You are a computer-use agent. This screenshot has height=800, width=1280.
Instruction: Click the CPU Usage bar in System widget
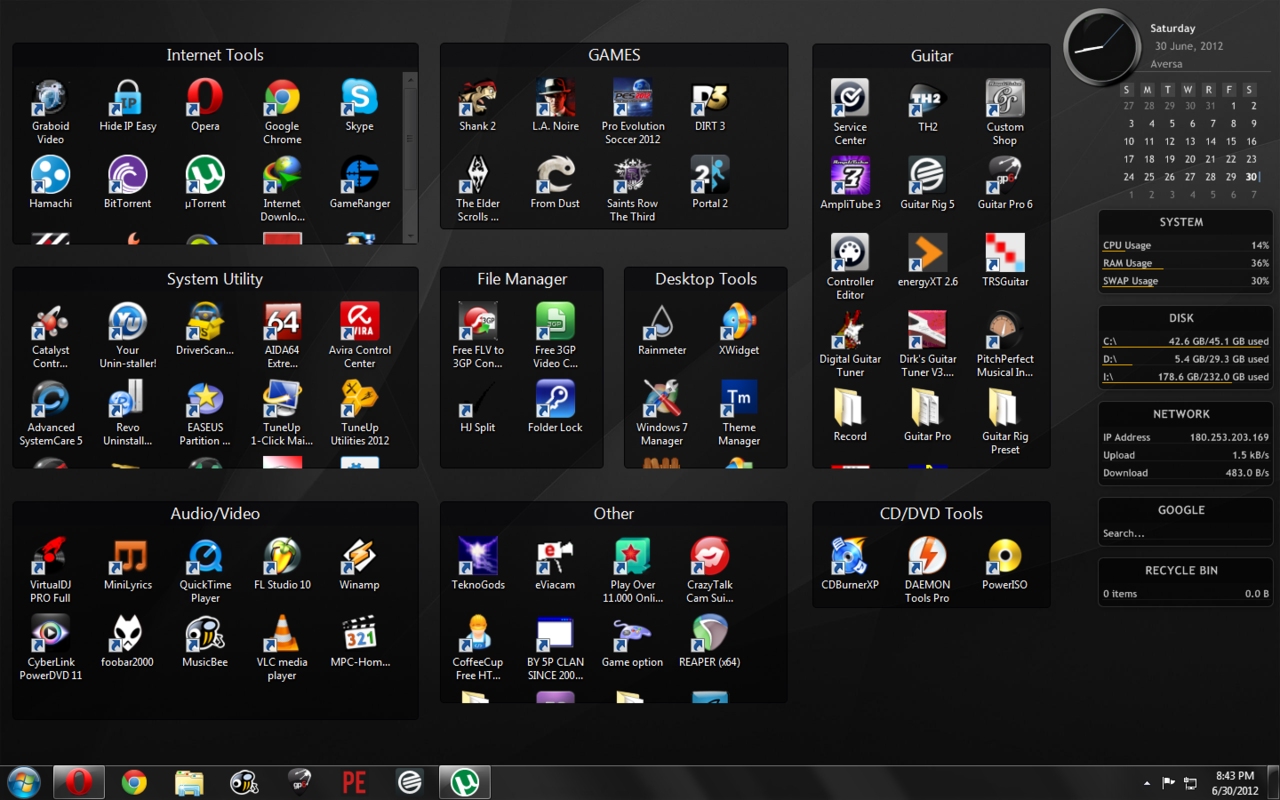tap(1185, 246)
